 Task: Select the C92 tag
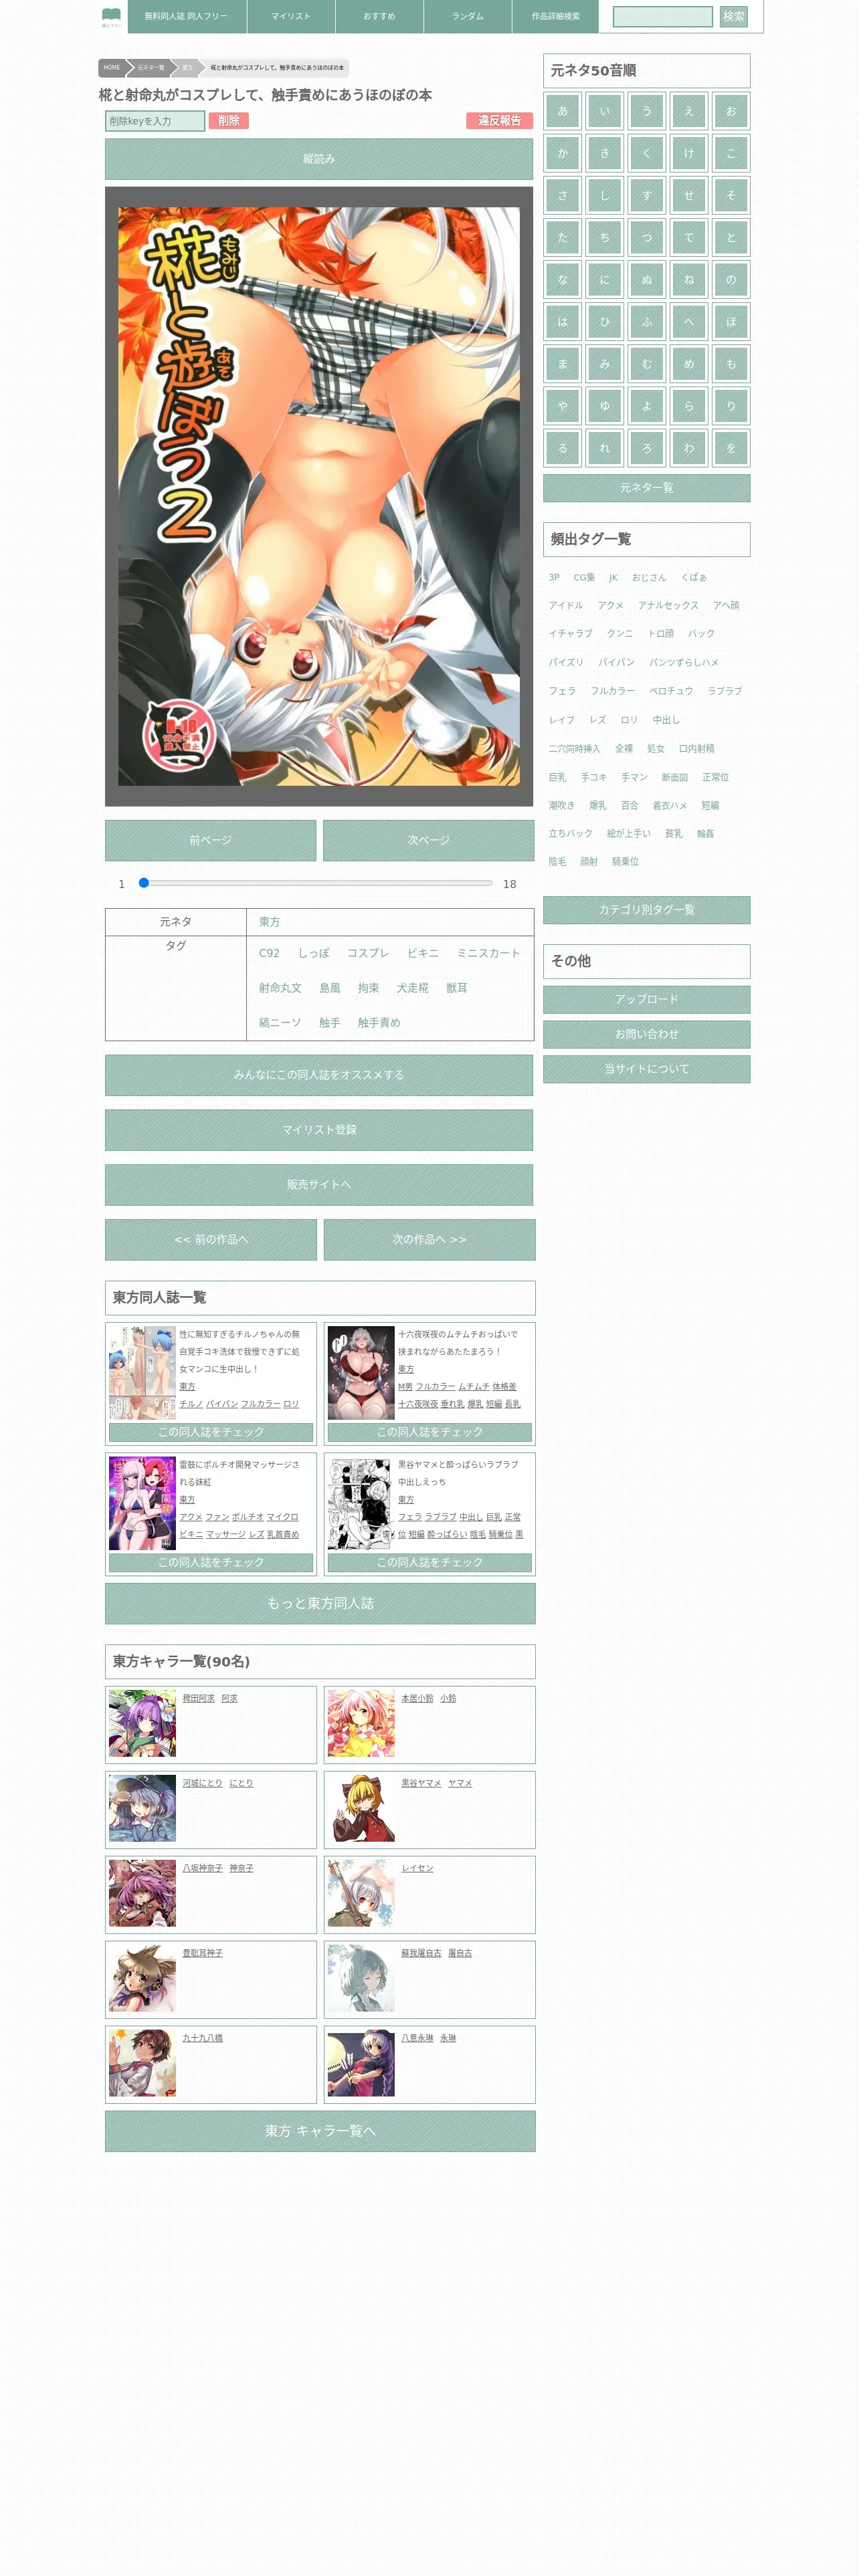[269, 953]
